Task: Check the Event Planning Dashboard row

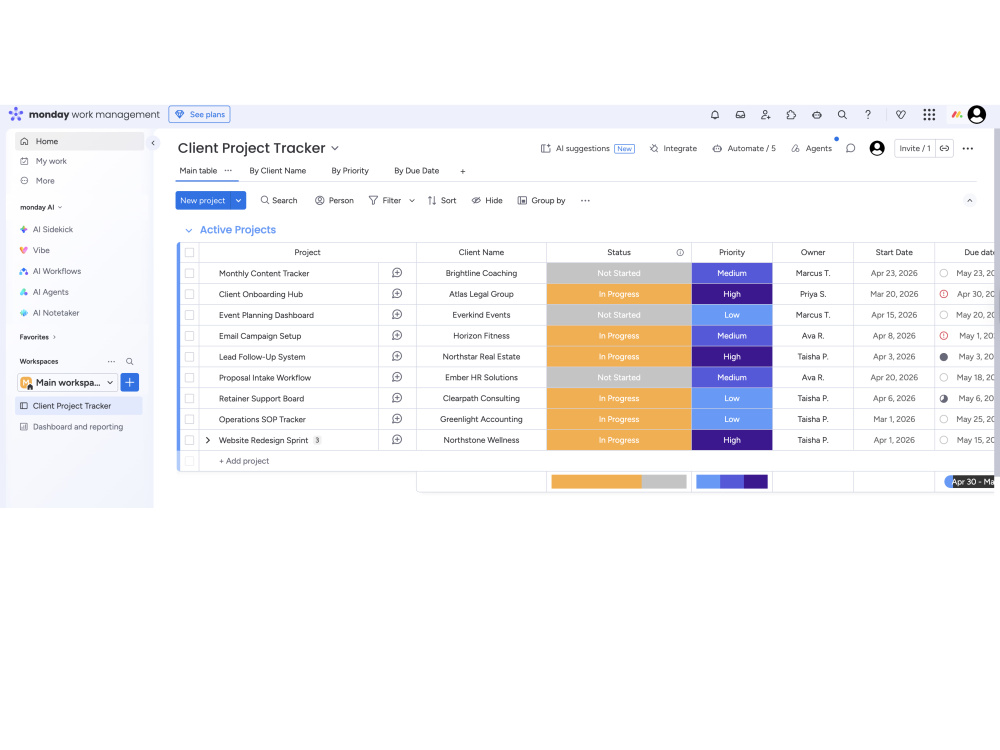Action: pos(189,315)
